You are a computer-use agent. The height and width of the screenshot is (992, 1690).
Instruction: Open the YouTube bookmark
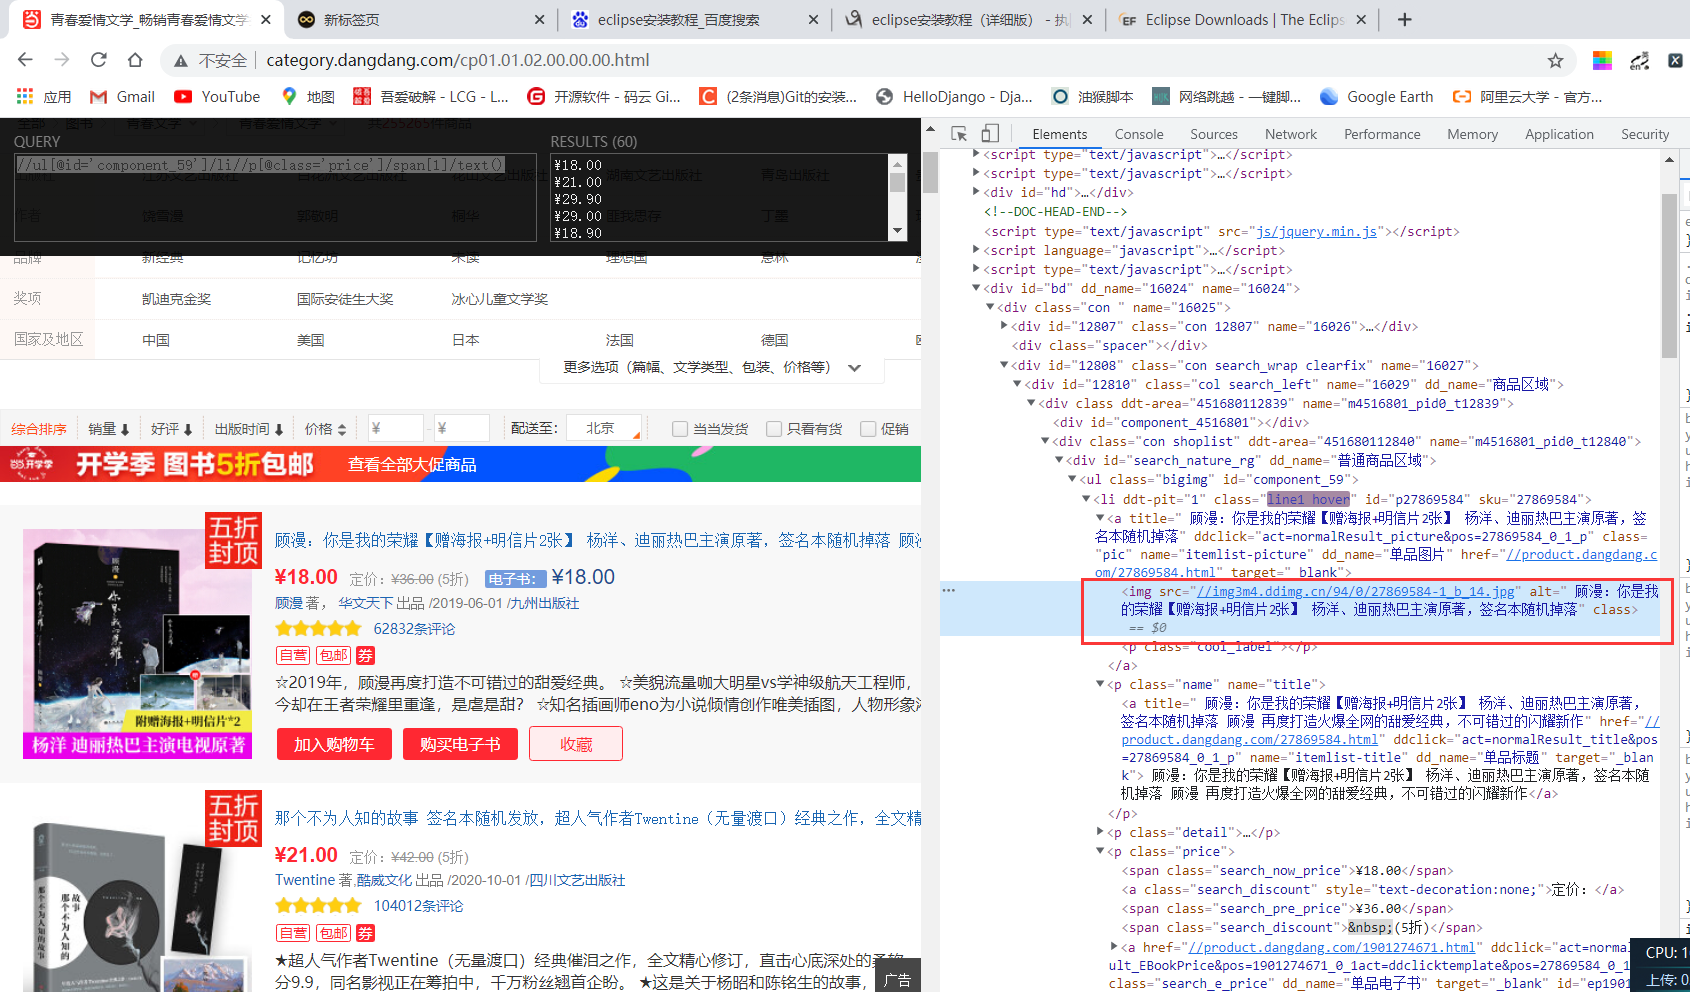(x=217, y=97)
